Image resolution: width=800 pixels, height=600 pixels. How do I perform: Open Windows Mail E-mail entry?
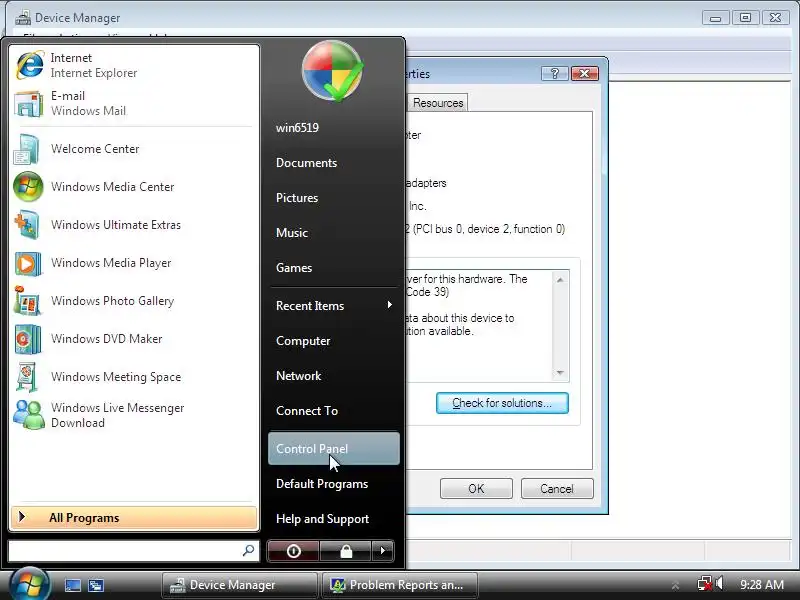pos(134,103)
